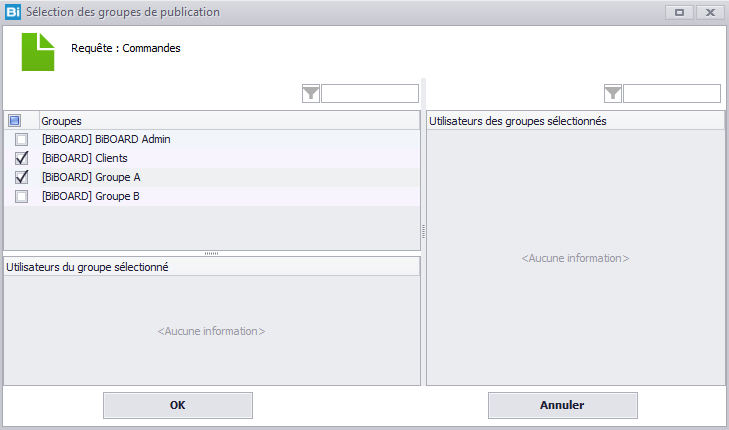The height and width of the screenshot is (430, 729).
Task: Confirm the selection with the OK button
Action: pos(178,405)
